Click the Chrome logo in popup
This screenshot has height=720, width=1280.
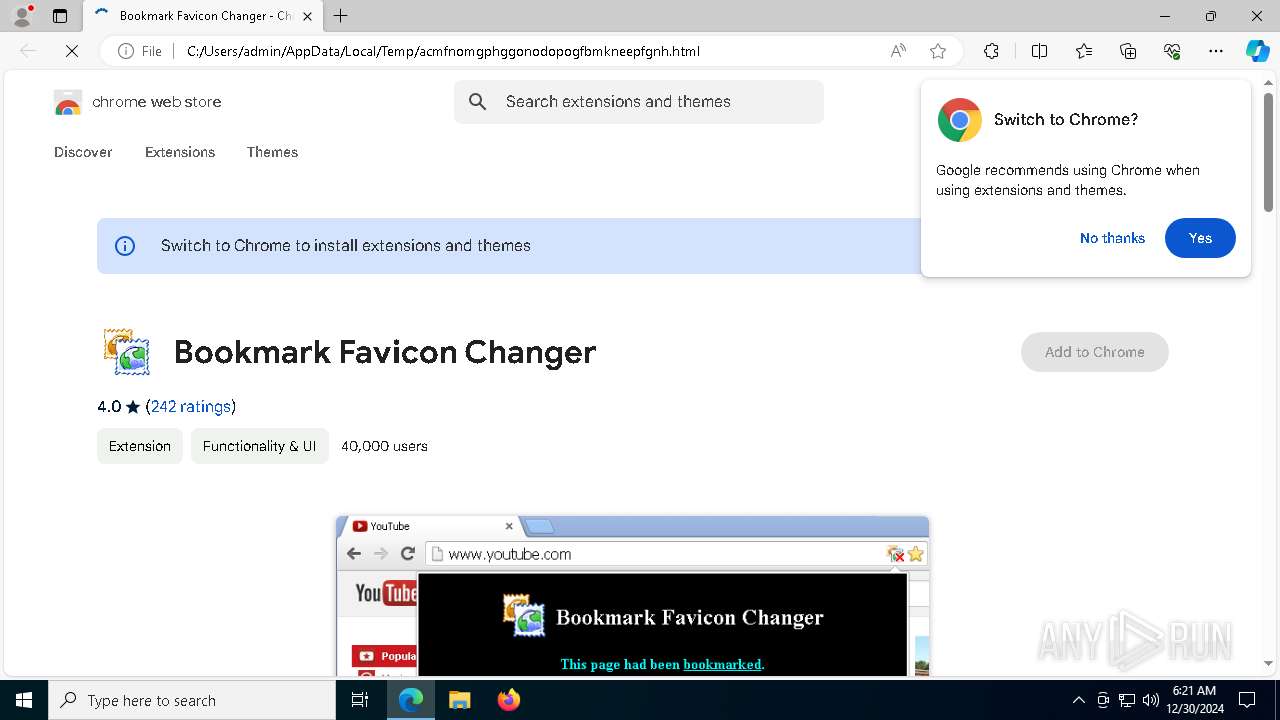[959, 120]
